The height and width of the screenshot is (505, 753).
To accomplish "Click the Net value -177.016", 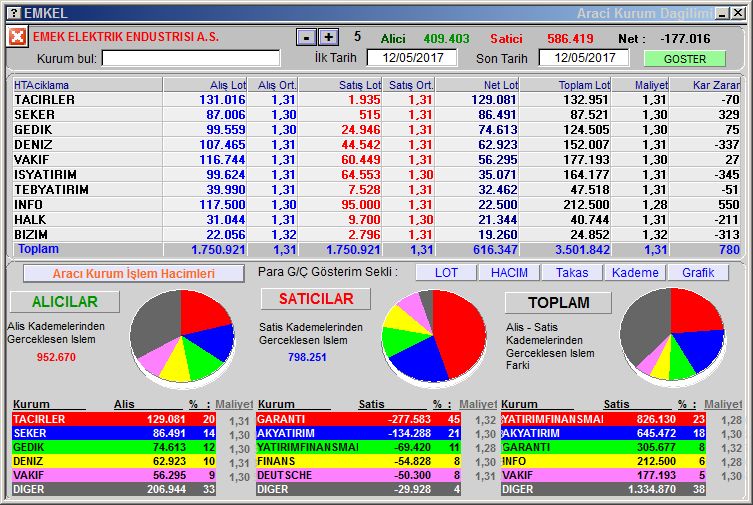I will pos(685,38).
